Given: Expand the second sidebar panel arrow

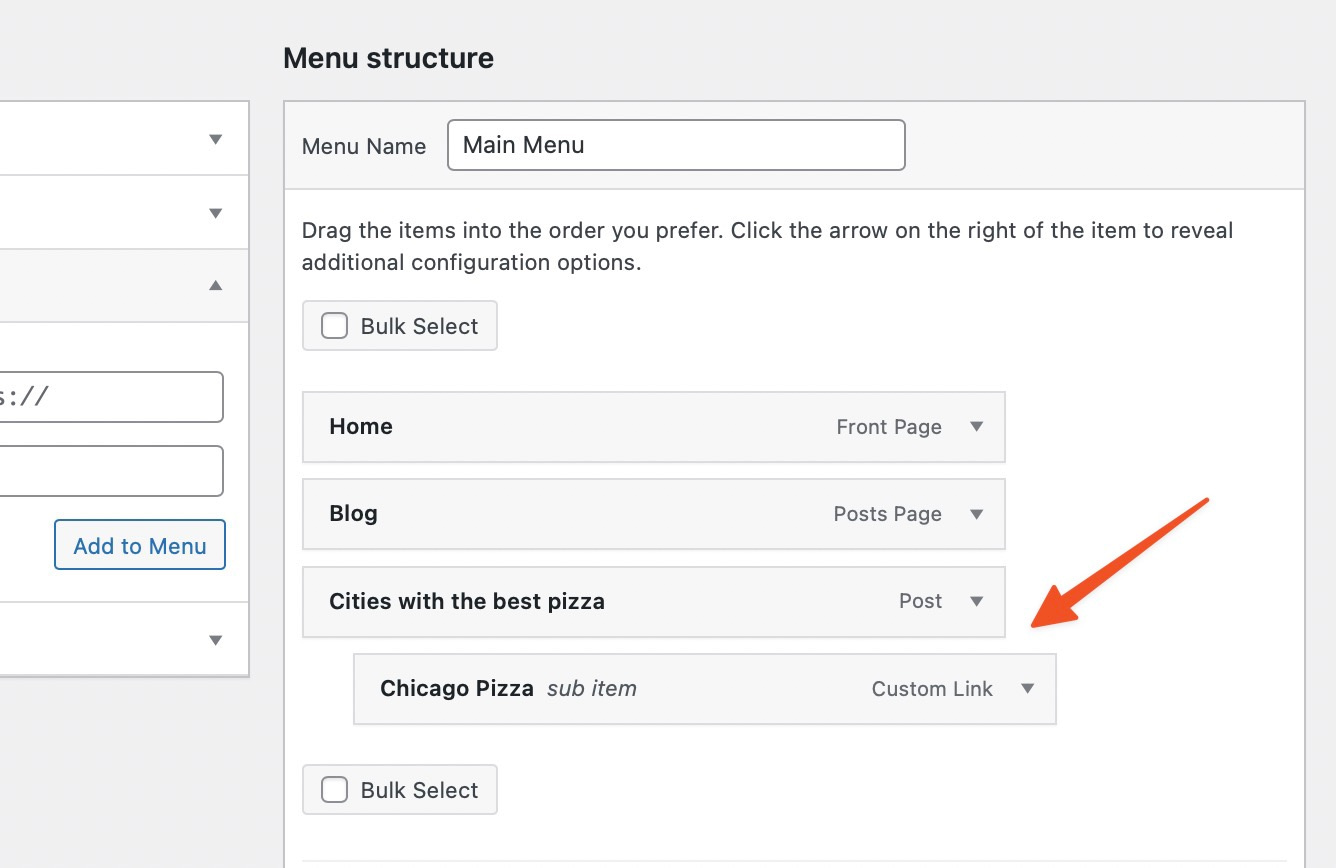Looking at the screenshot, I should 215,213.
